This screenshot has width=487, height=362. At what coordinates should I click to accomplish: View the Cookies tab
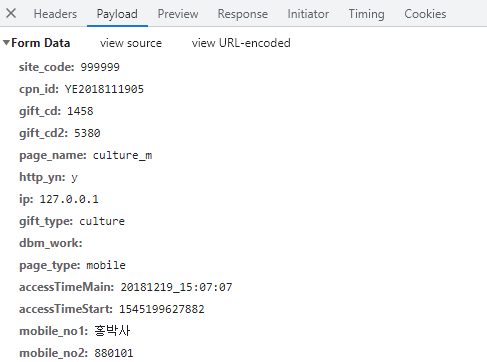pos(425,14)
